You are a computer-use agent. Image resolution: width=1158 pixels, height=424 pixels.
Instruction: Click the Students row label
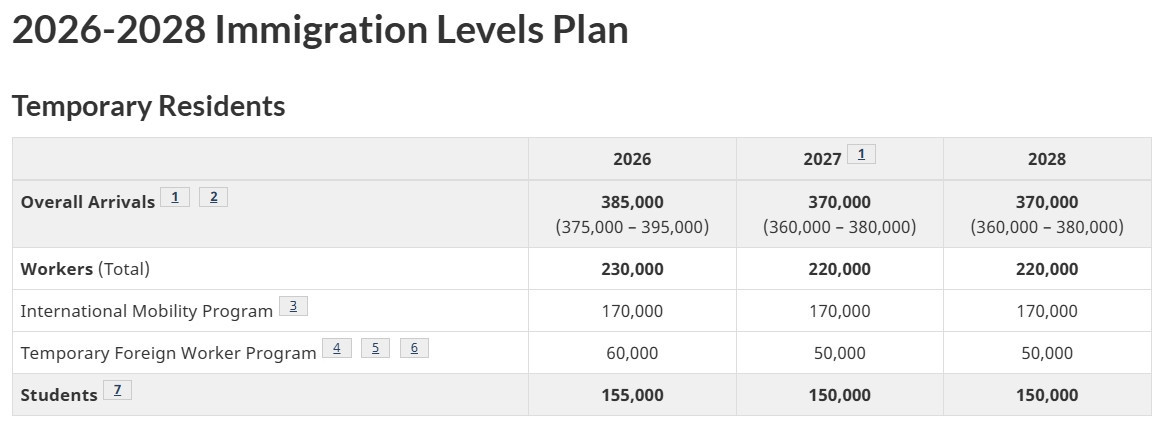[59, 395]
